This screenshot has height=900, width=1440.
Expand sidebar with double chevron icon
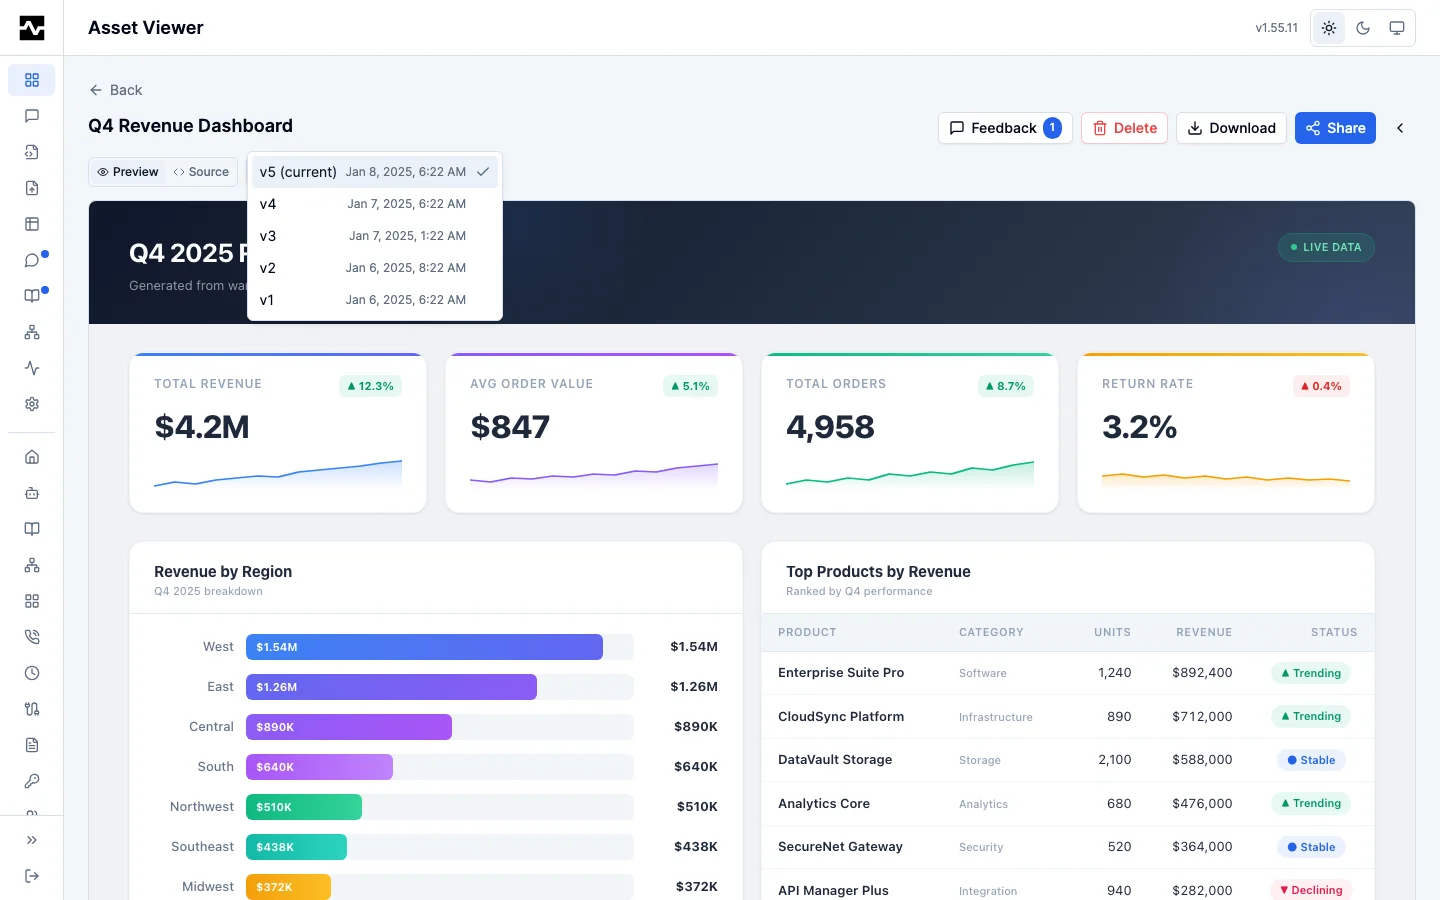32,840
